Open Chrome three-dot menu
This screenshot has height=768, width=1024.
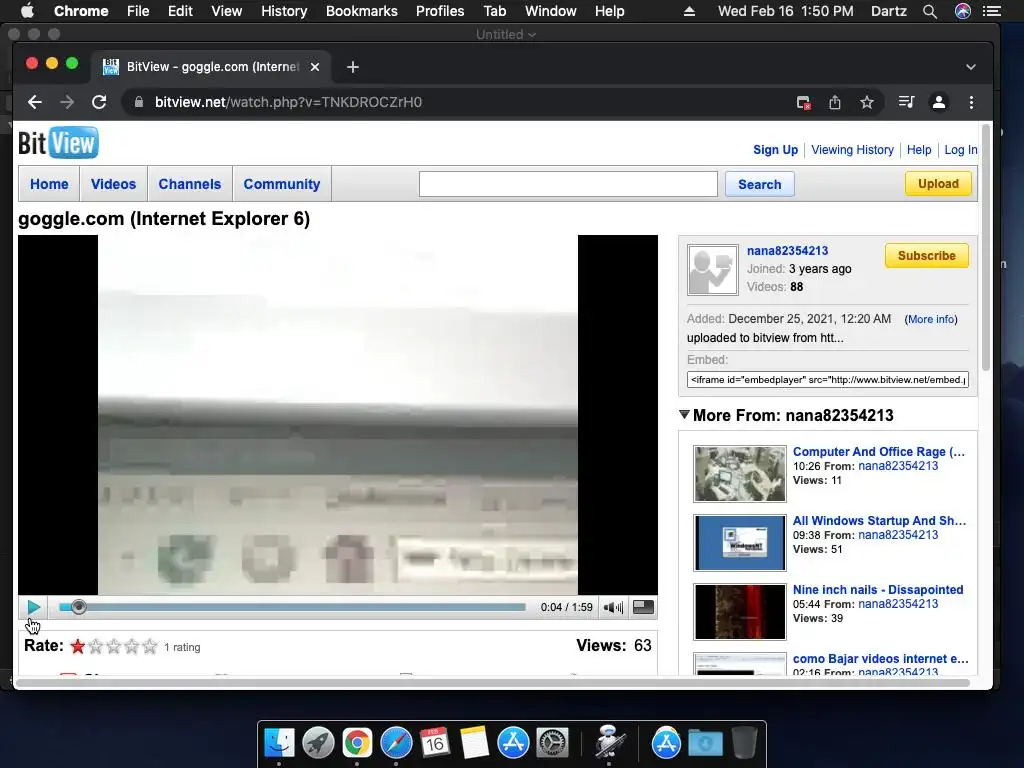(x=971, y=102)
